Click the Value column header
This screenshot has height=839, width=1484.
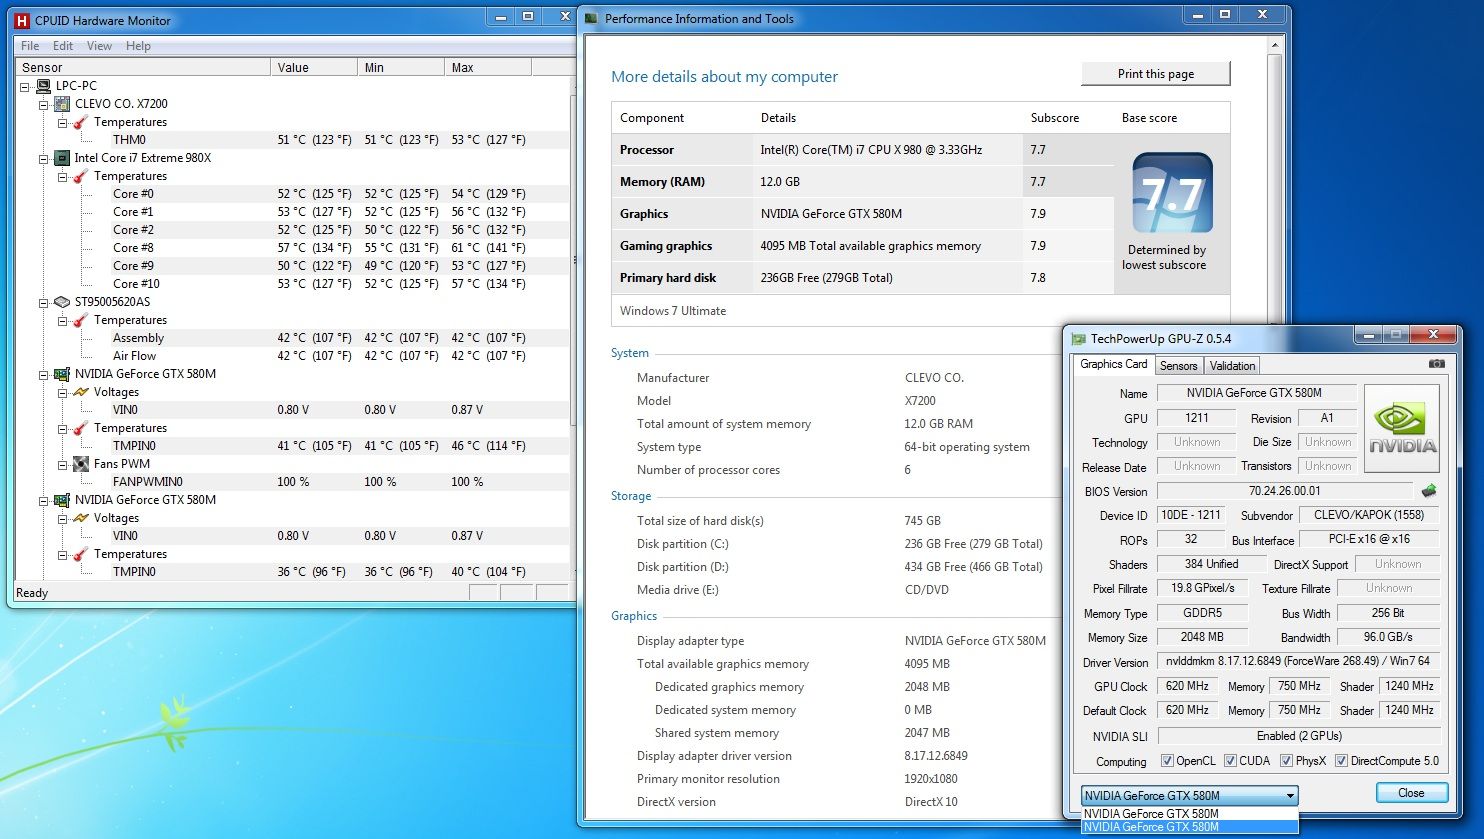[x=314, y=67]
